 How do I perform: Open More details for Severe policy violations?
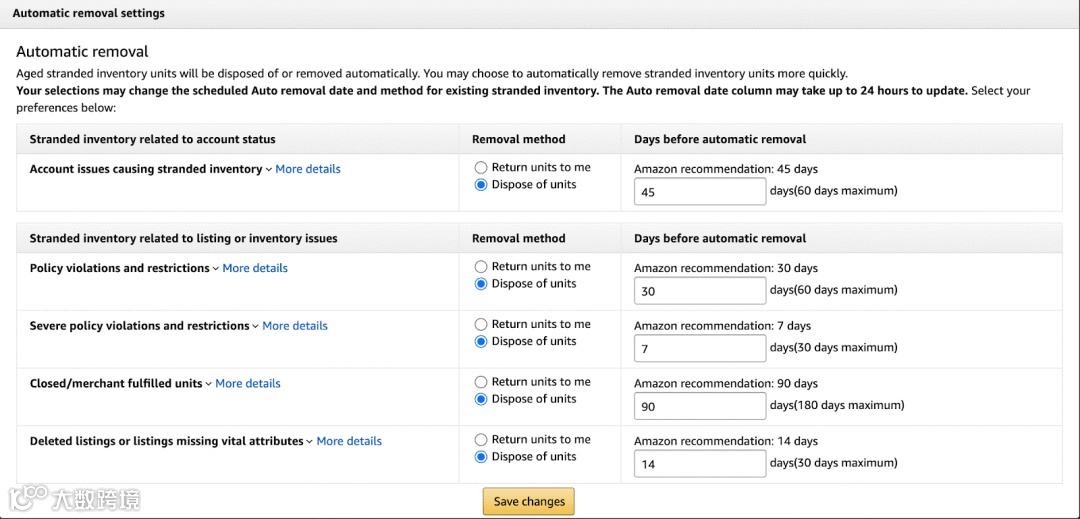click(295, 326)
